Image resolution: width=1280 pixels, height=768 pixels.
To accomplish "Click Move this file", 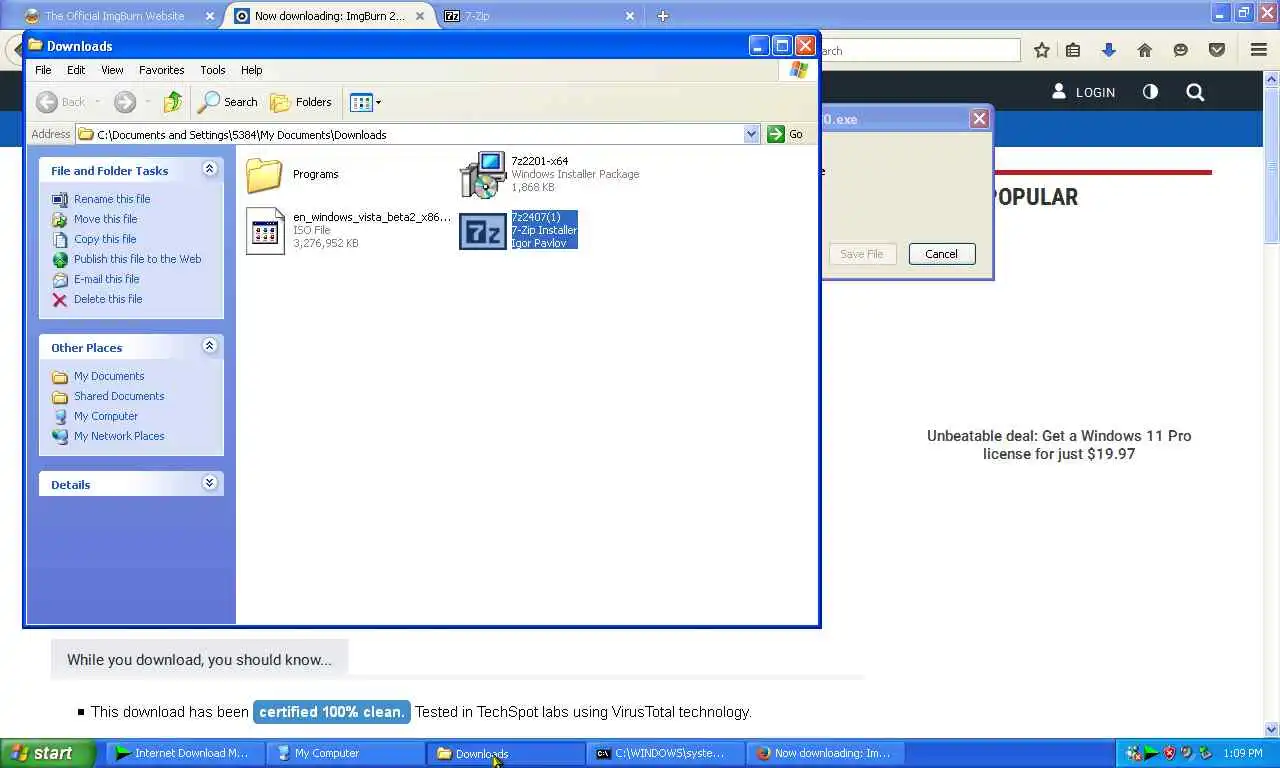I will 105,219.
